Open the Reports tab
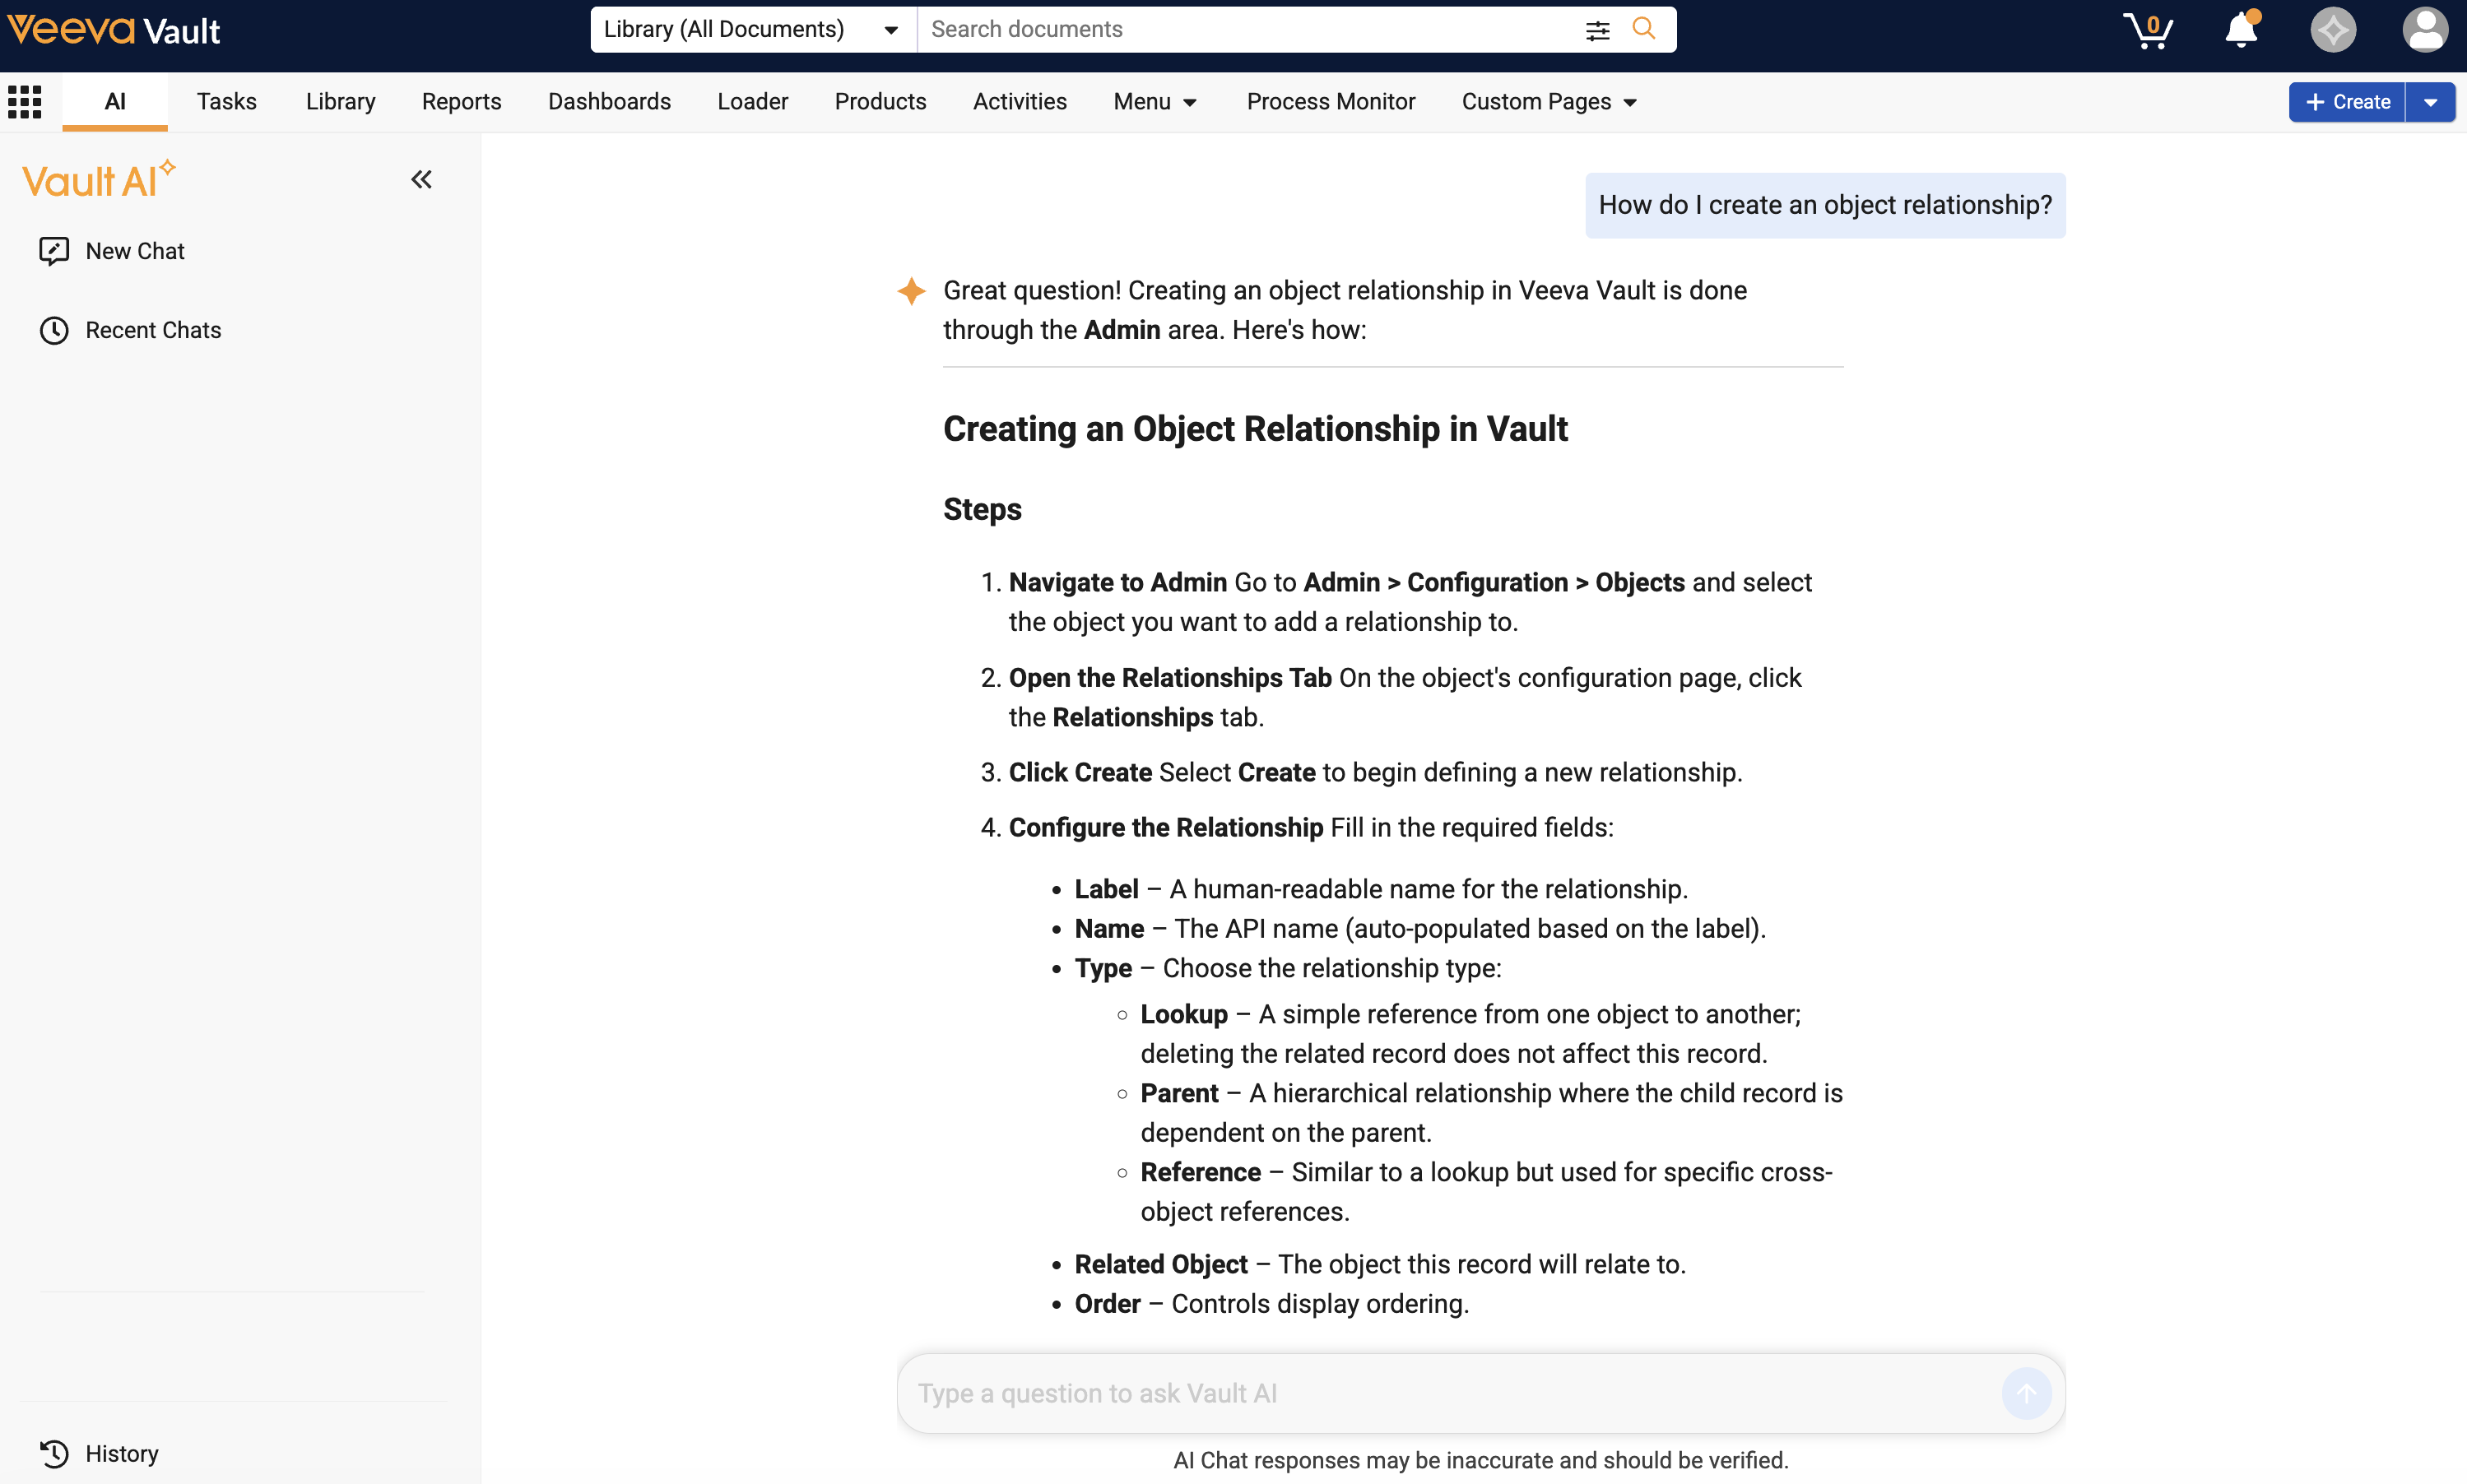 click(461, 102)
